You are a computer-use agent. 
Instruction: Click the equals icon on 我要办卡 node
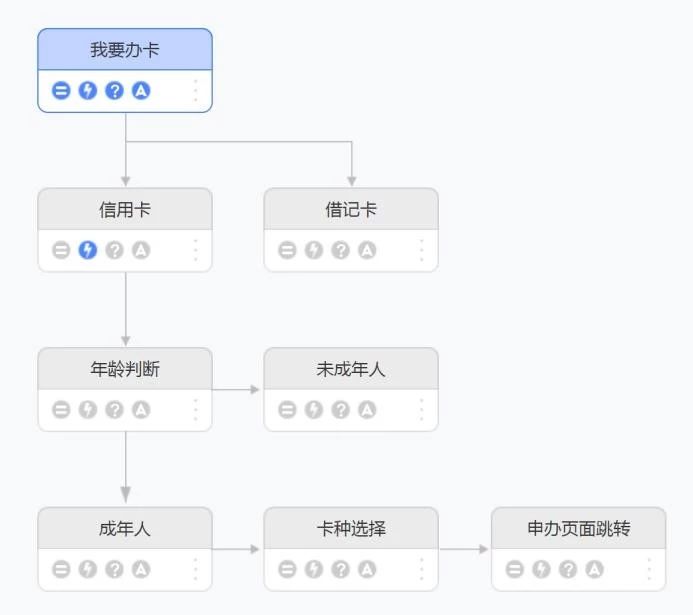point(61,91)
